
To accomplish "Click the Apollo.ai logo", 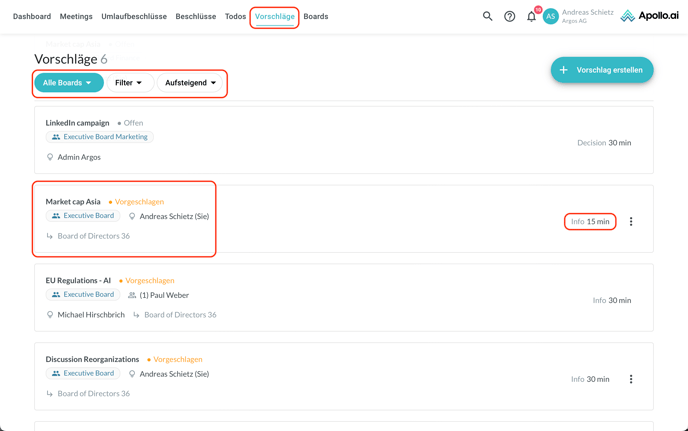I will tap(649, 16).
